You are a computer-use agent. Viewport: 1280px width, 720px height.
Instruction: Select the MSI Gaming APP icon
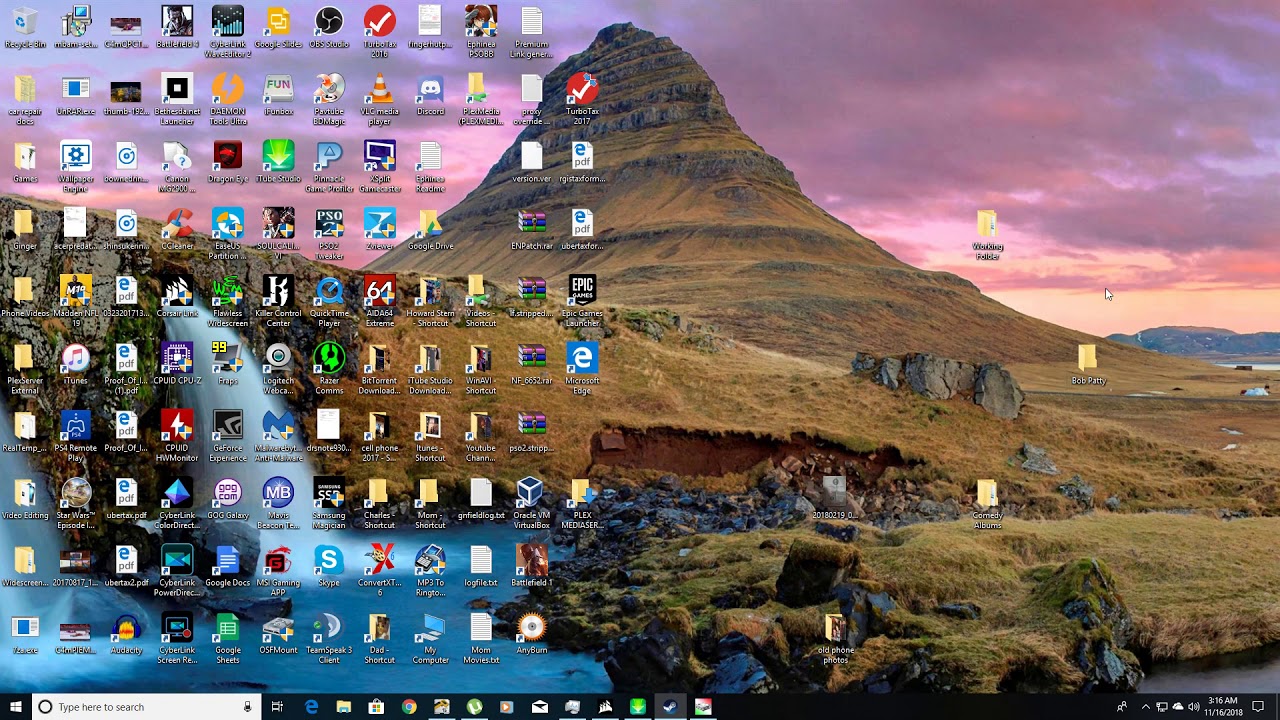(278, 569)
